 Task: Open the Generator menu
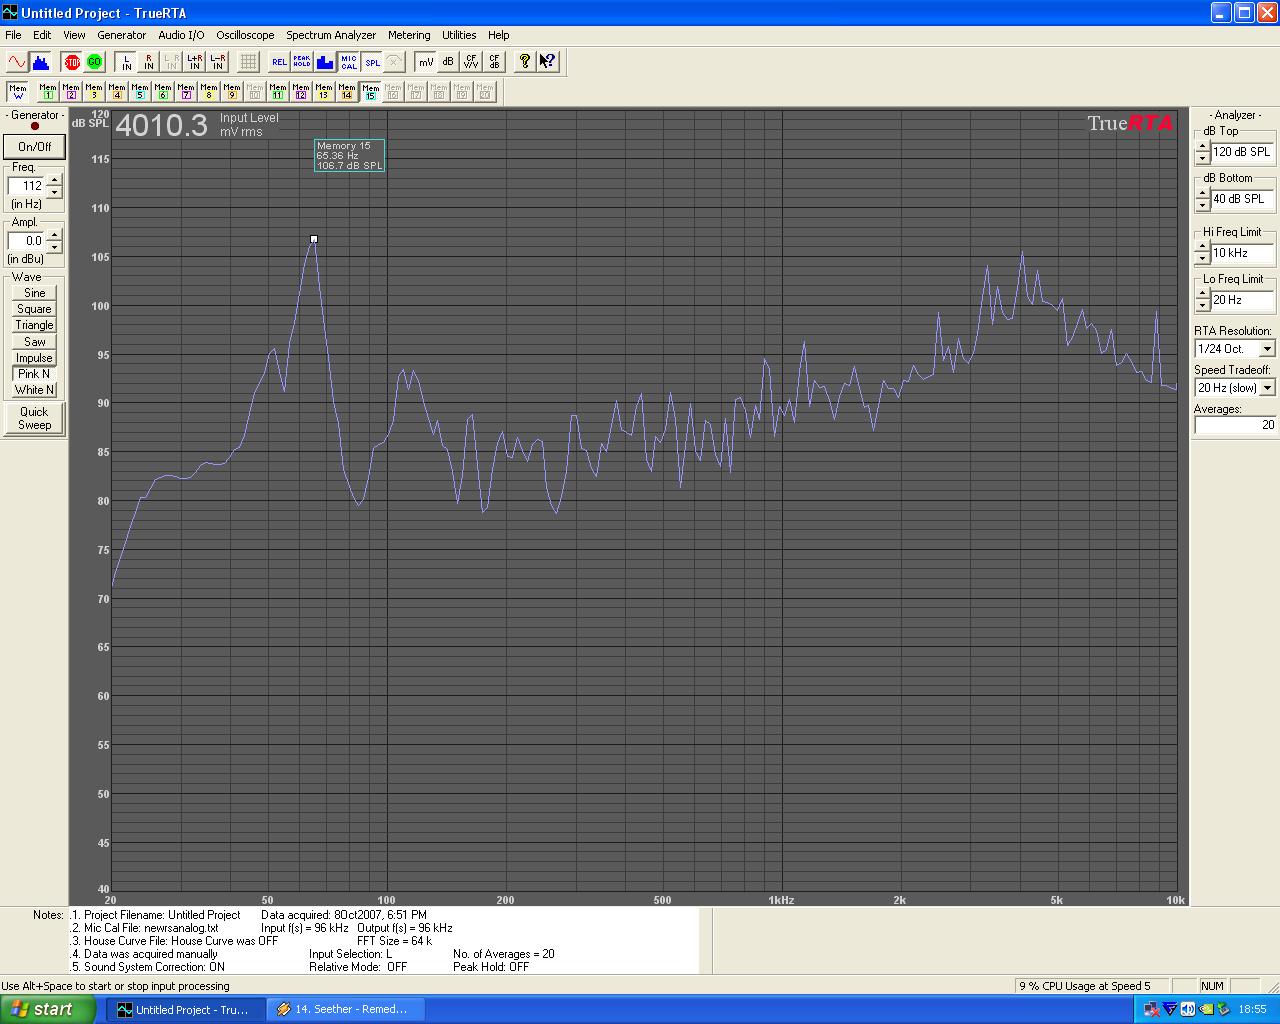coord(121,35)
